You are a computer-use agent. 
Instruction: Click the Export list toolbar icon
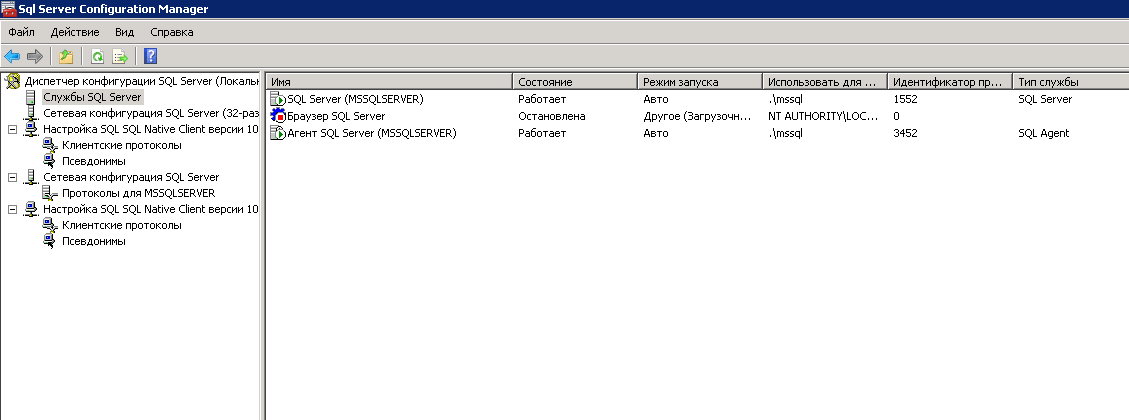tap(120, 56)
